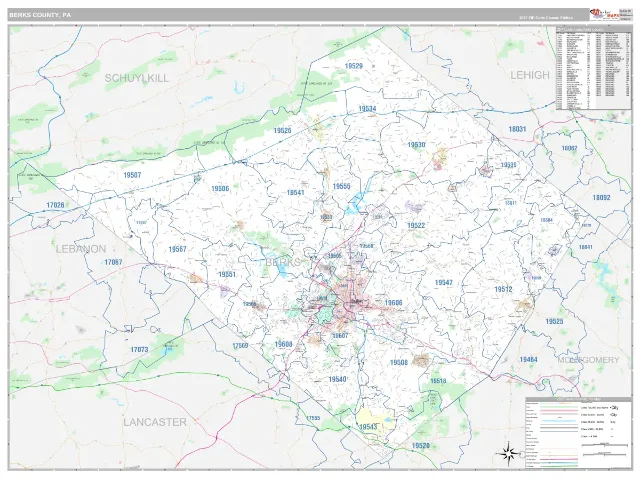Image resolution: width=640 pixels, height=480 pixels.
Task: Click ZIP code 18031 label
Action: [517, 129]
